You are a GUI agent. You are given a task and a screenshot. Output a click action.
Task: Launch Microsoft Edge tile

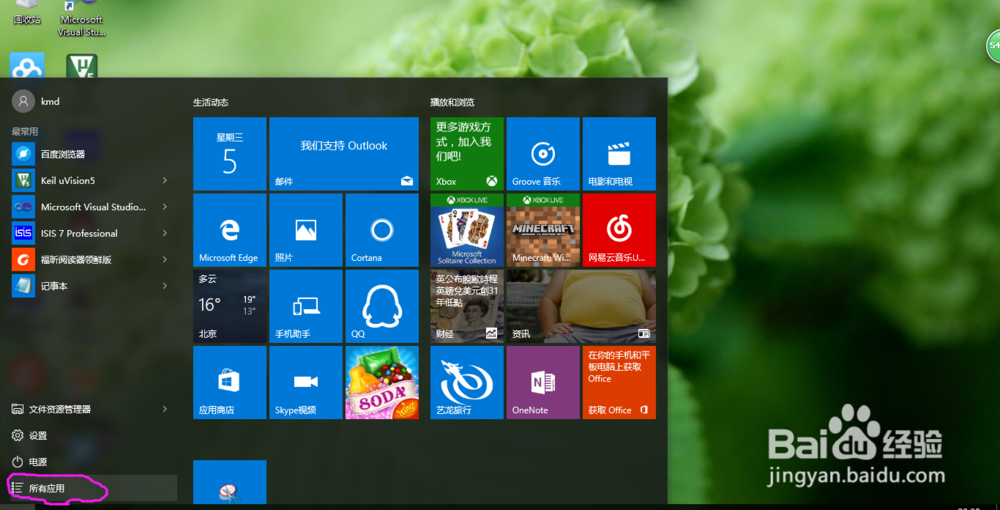click(x=230, y=230)
